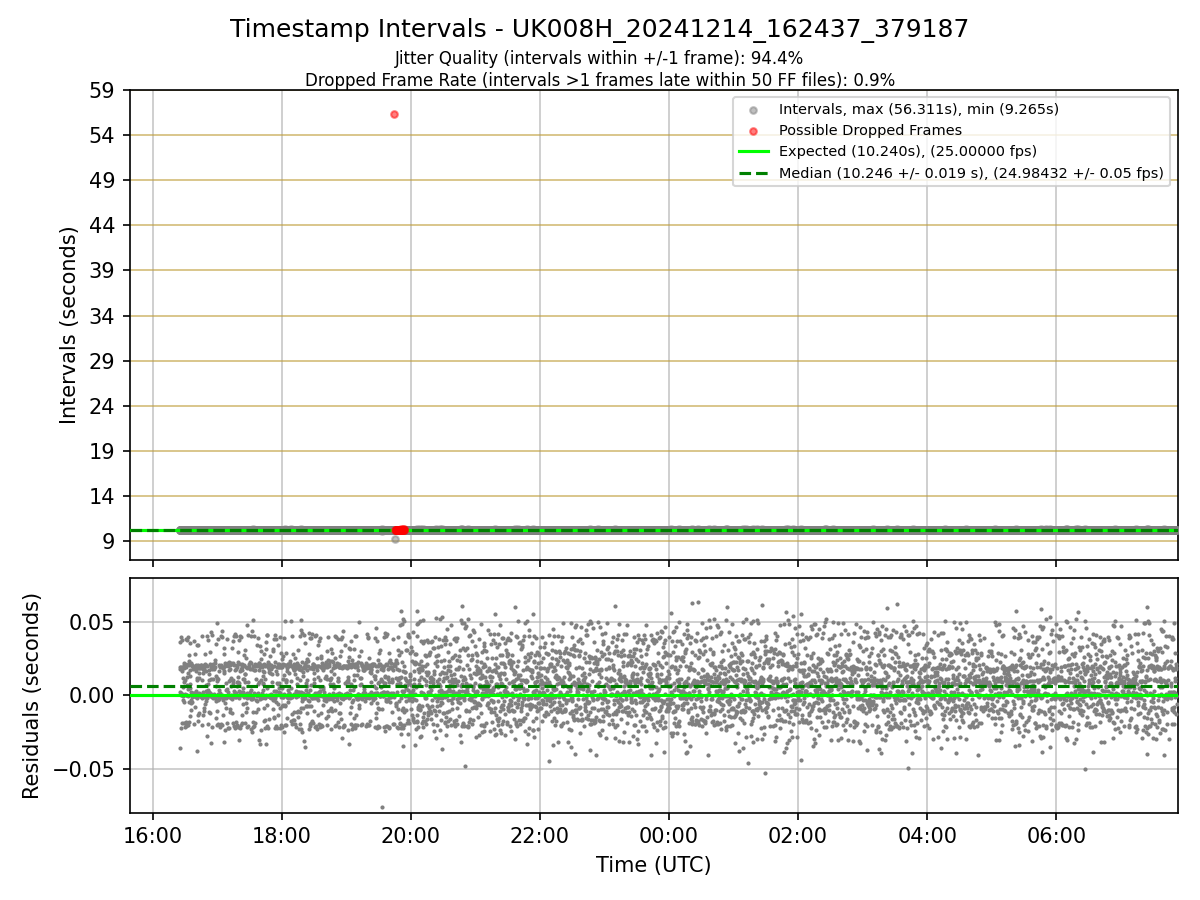Click the x-axis tick label '18:00'
Screen dimensions: 1200x900
[281, 834]
